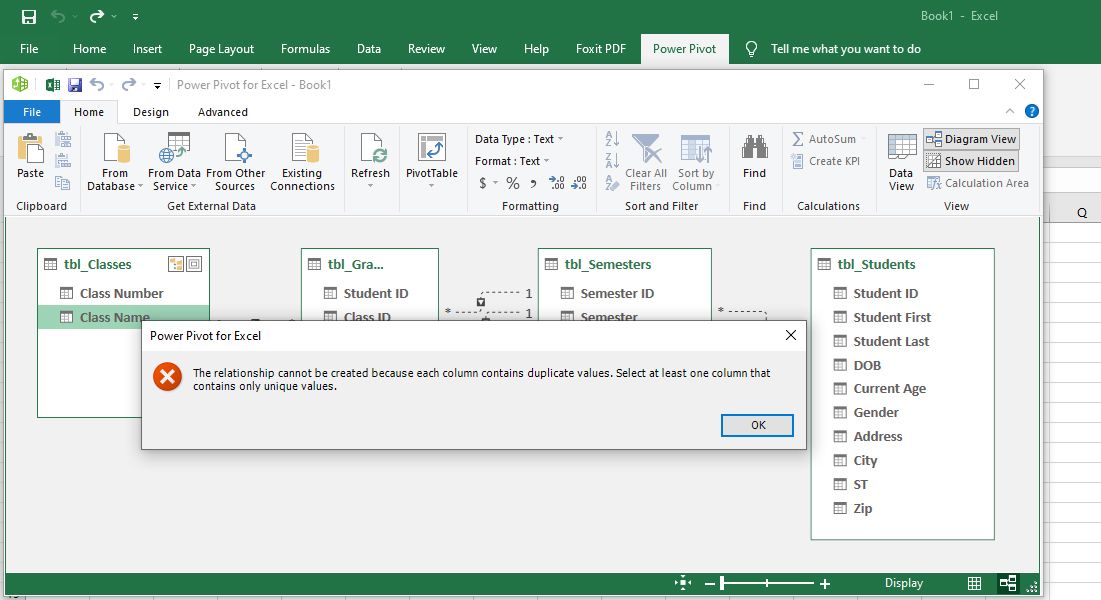Click the Refresh data icon
Viewport: 1101px width, 600px height.
tap(370, 155)
